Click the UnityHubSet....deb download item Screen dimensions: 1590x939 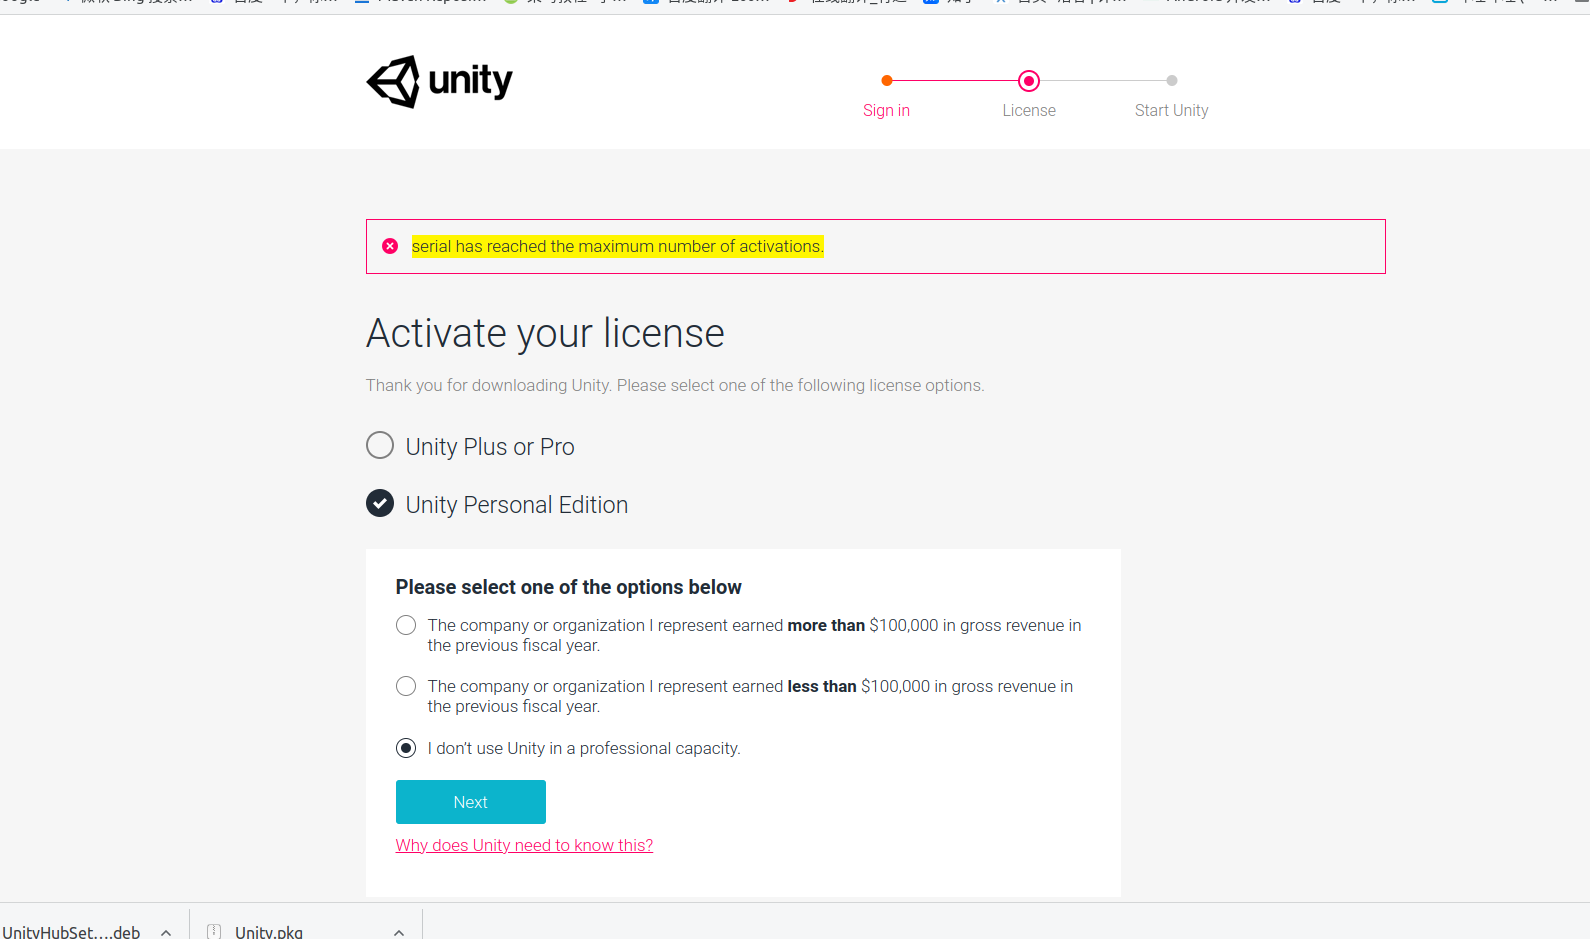72,930
